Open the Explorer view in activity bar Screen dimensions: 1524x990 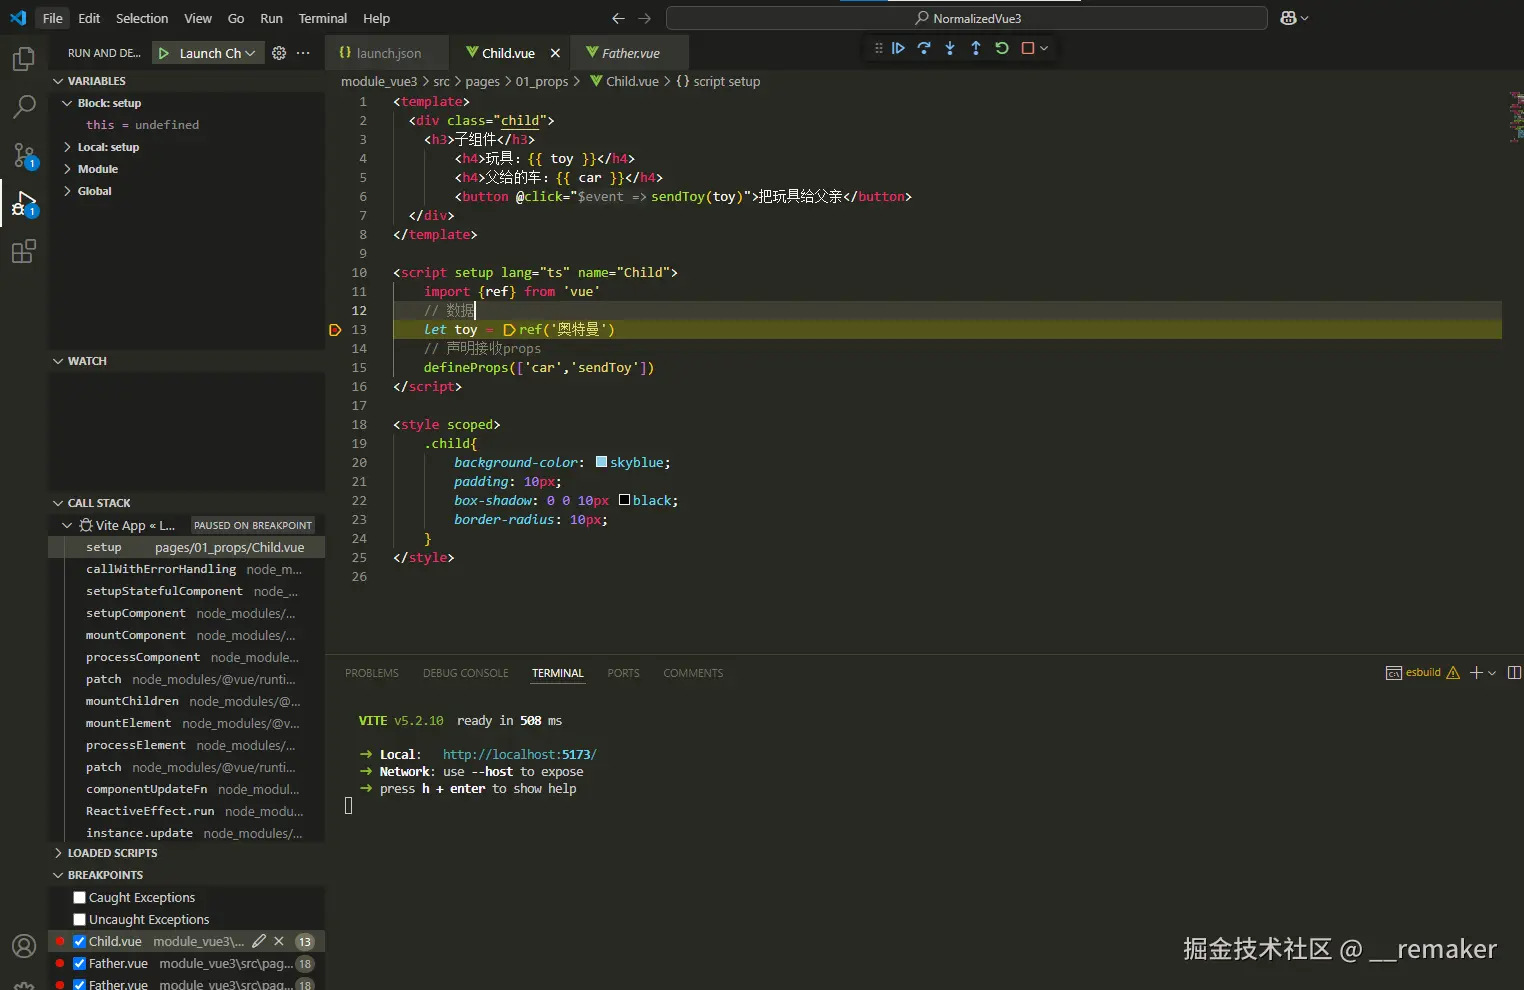24,60
